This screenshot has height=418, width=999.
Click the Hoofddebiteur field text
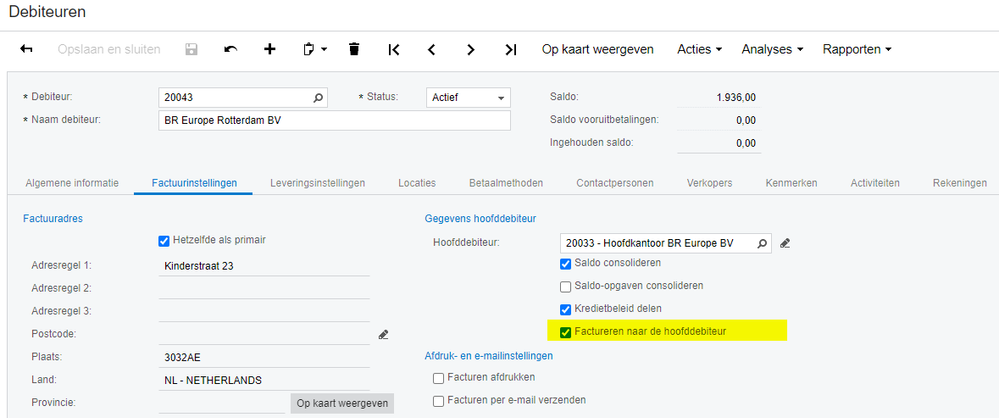pyautogui.click(x=649, y=243)
